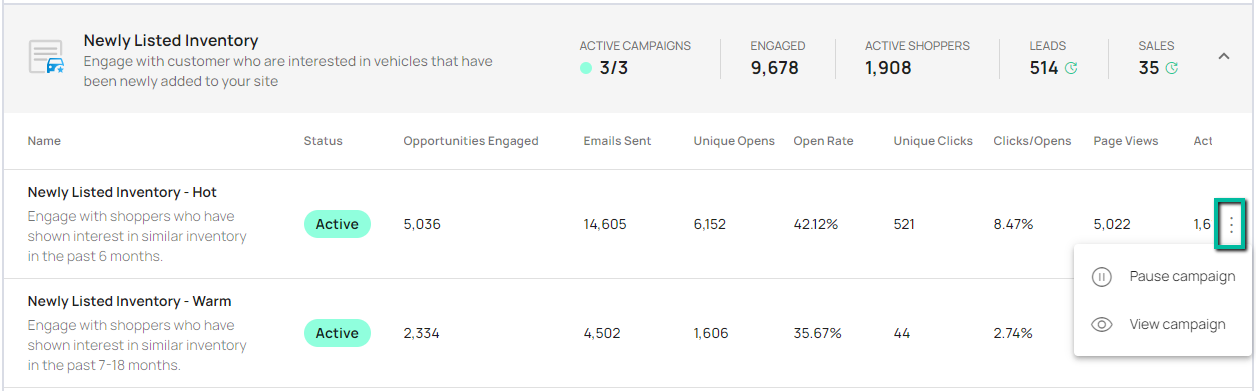Select Pause campaign from the context menu
The width and height of the screenshot is (1256, 391).
coord(1182,277)
